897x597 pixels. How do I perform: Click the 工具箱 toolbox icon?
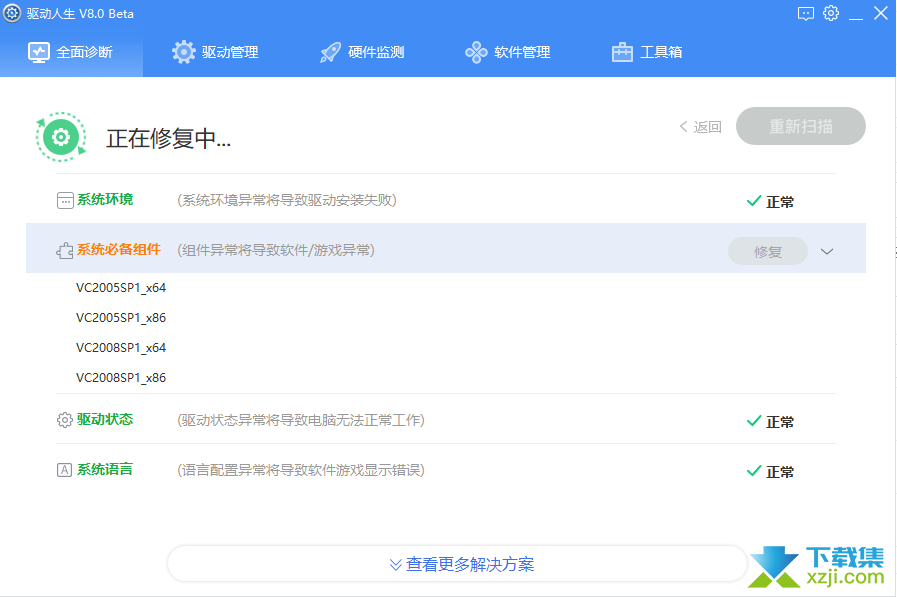(622, 52)
